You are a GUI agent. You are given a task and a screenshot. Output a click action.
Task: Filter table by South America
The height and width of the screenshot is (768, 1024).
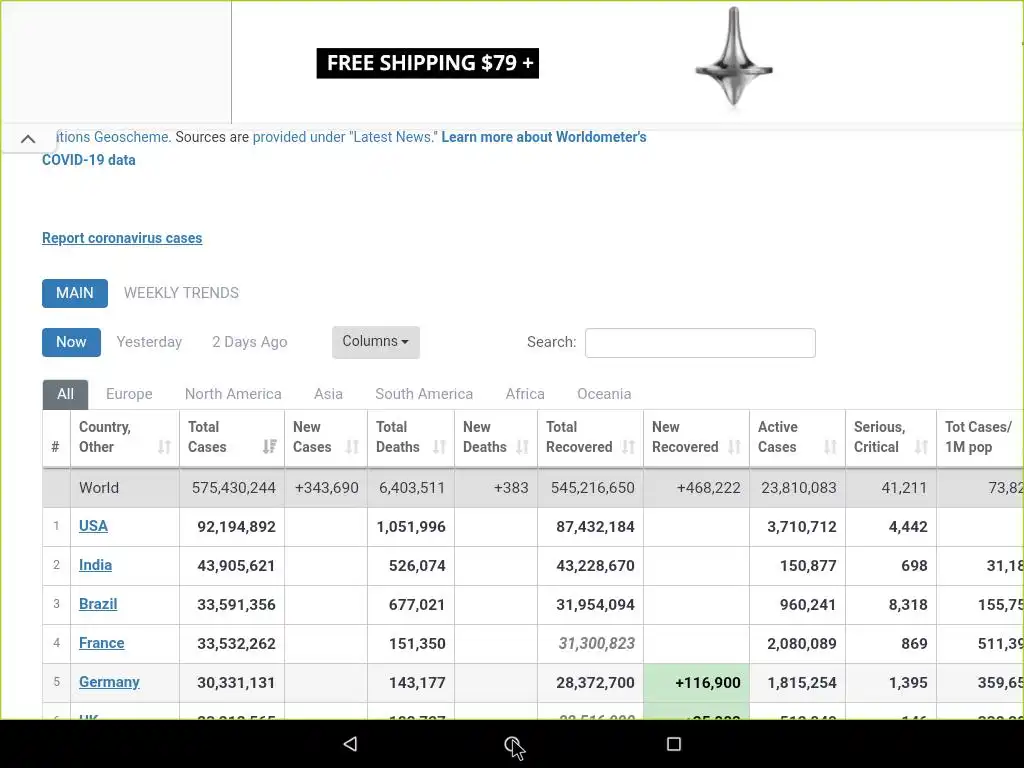coord(424,394)
